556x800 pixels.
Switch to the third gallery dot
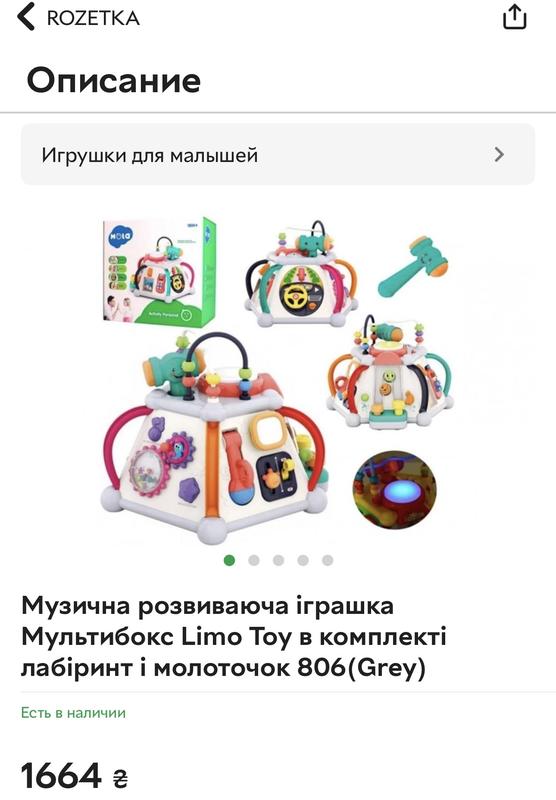pos(279,560)
